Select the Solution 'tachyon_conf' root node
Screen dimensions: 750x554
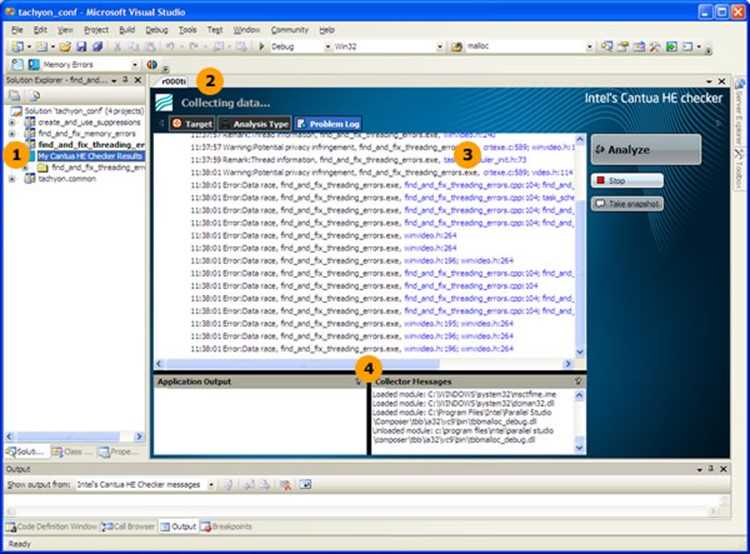coord(84,111)
